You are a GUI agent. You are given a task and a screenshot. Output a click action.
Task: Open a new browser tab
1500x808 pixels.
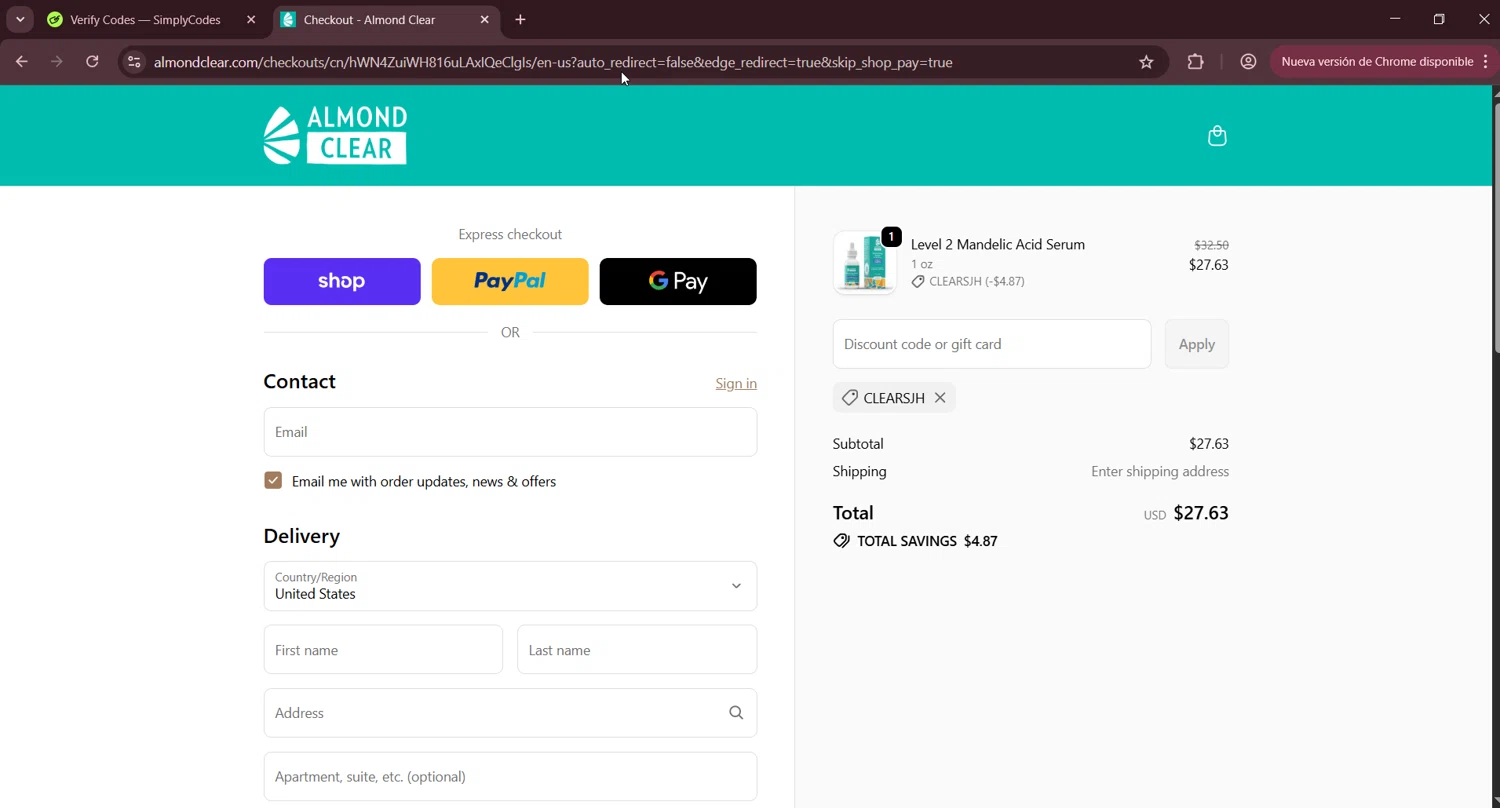[x=520, y=19]
